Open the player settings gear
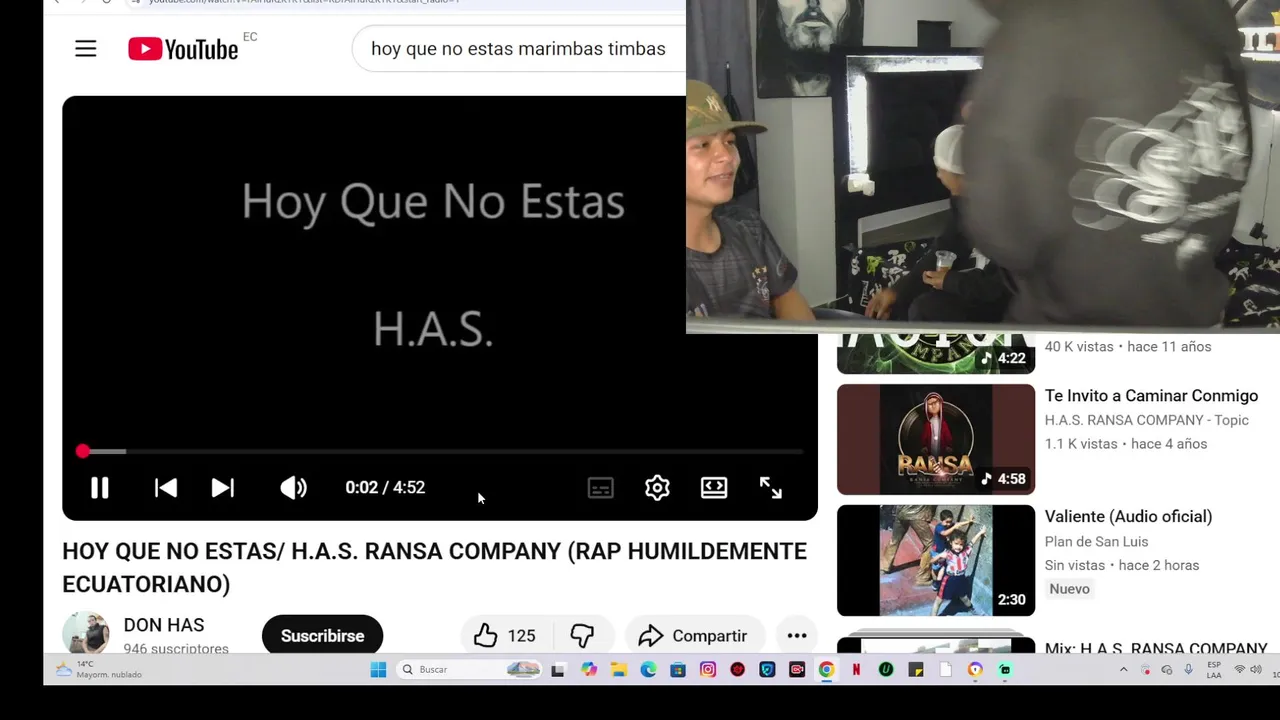The width and height of the screenshot is (1280, 720). [x=657, y=488]
